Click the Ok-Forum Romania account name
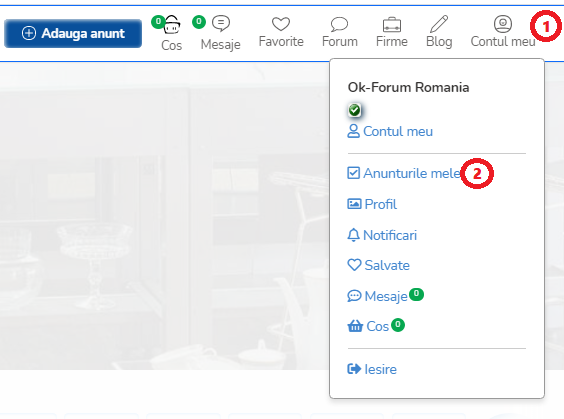Viewport: 564px width, 419px height. pyautogui.click(x=408, y=87)
